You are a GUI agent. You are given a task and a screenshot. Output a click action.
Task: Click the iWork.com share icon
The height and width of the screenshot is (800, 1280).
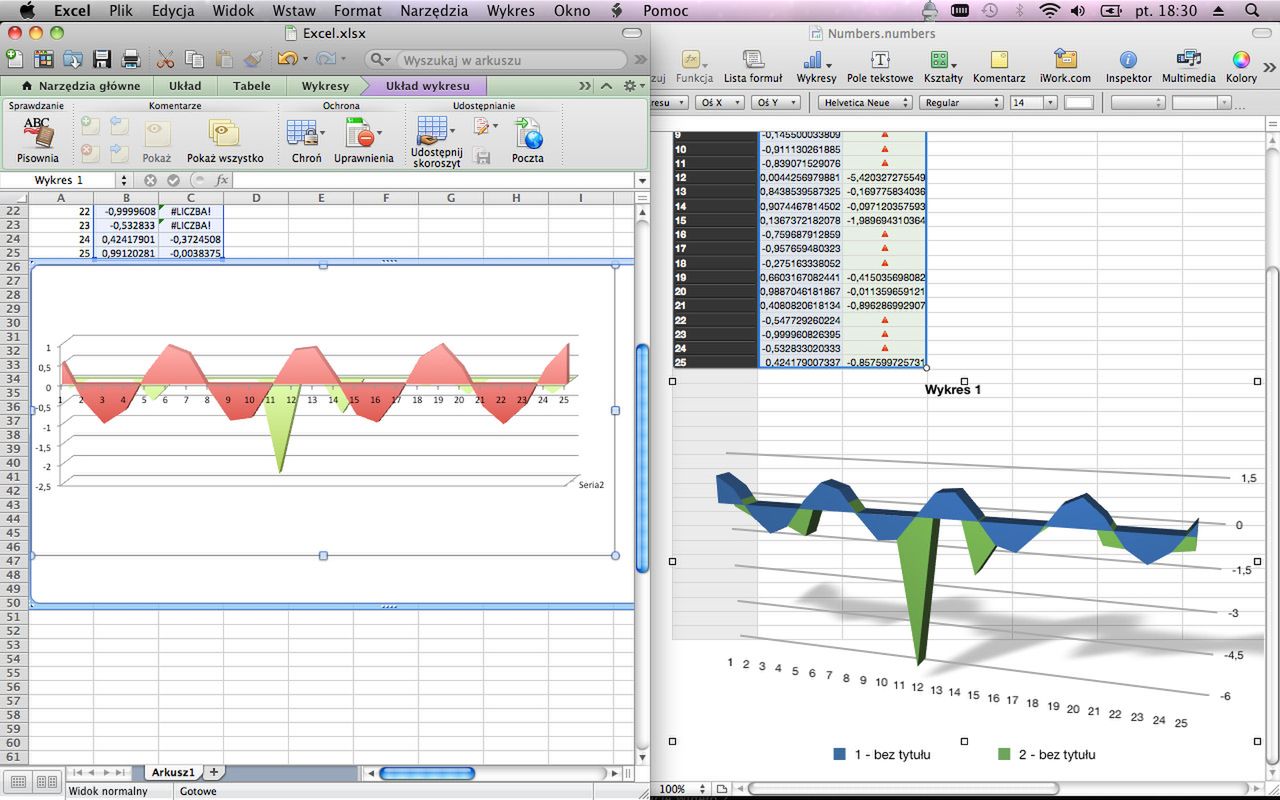pos(1065,65)
